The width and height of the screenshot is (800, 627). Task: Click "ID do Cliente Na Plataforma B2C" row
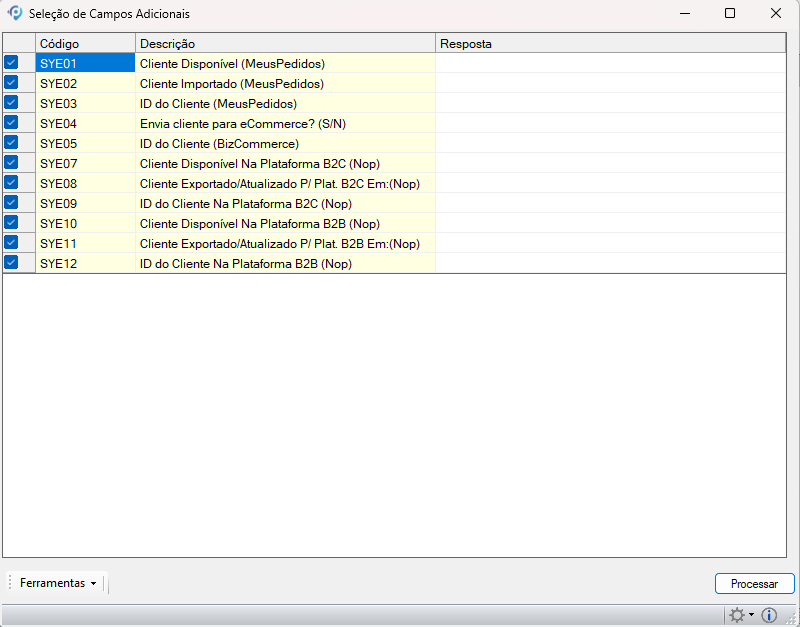(285, 203)
